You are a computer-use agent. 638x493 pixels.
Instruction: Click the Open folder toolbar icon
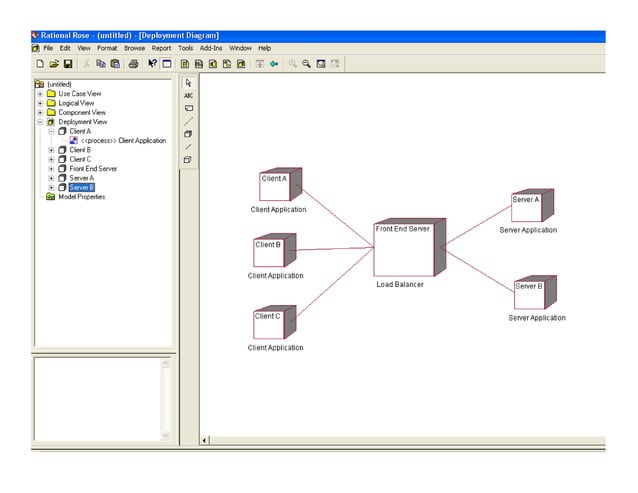[x=53, y=63]
